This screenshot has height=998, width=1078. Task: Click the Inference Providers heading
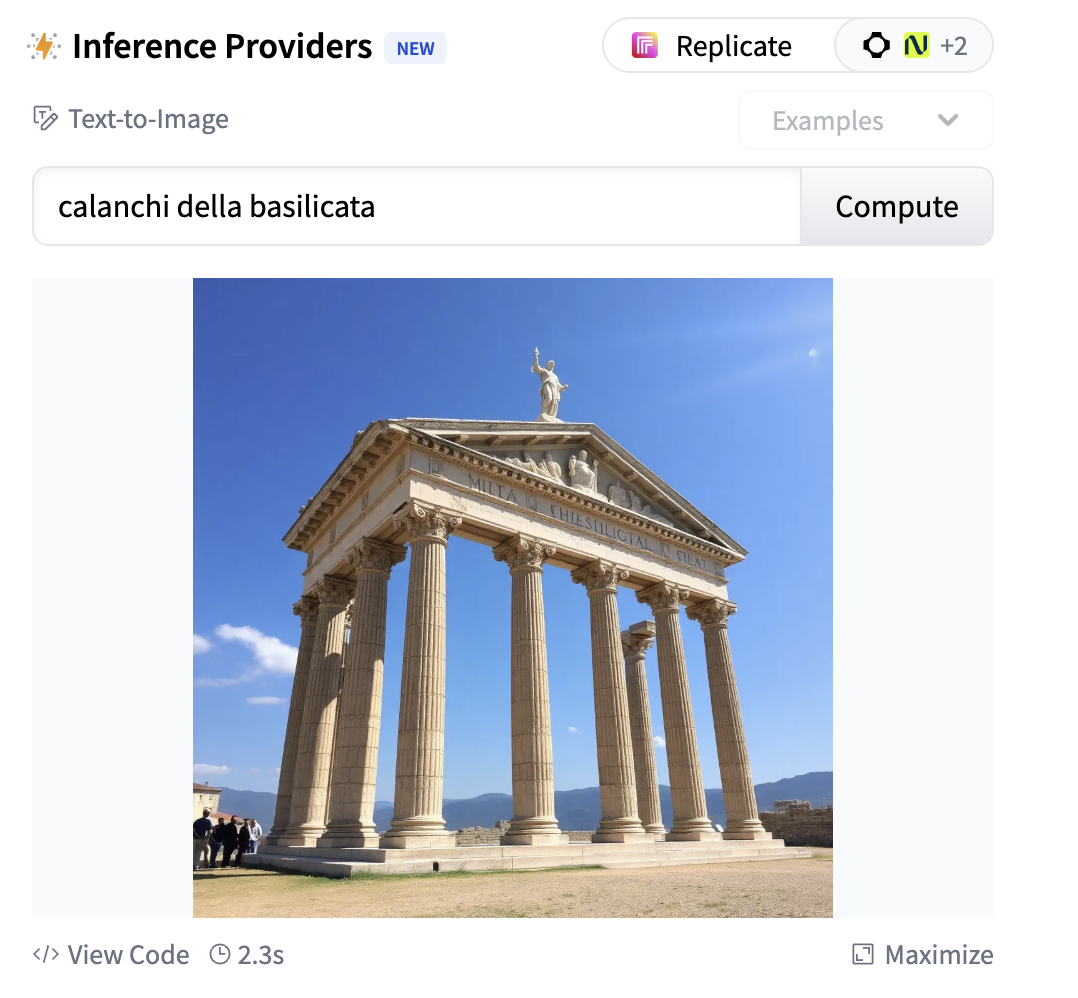click(x=221, y=47)
